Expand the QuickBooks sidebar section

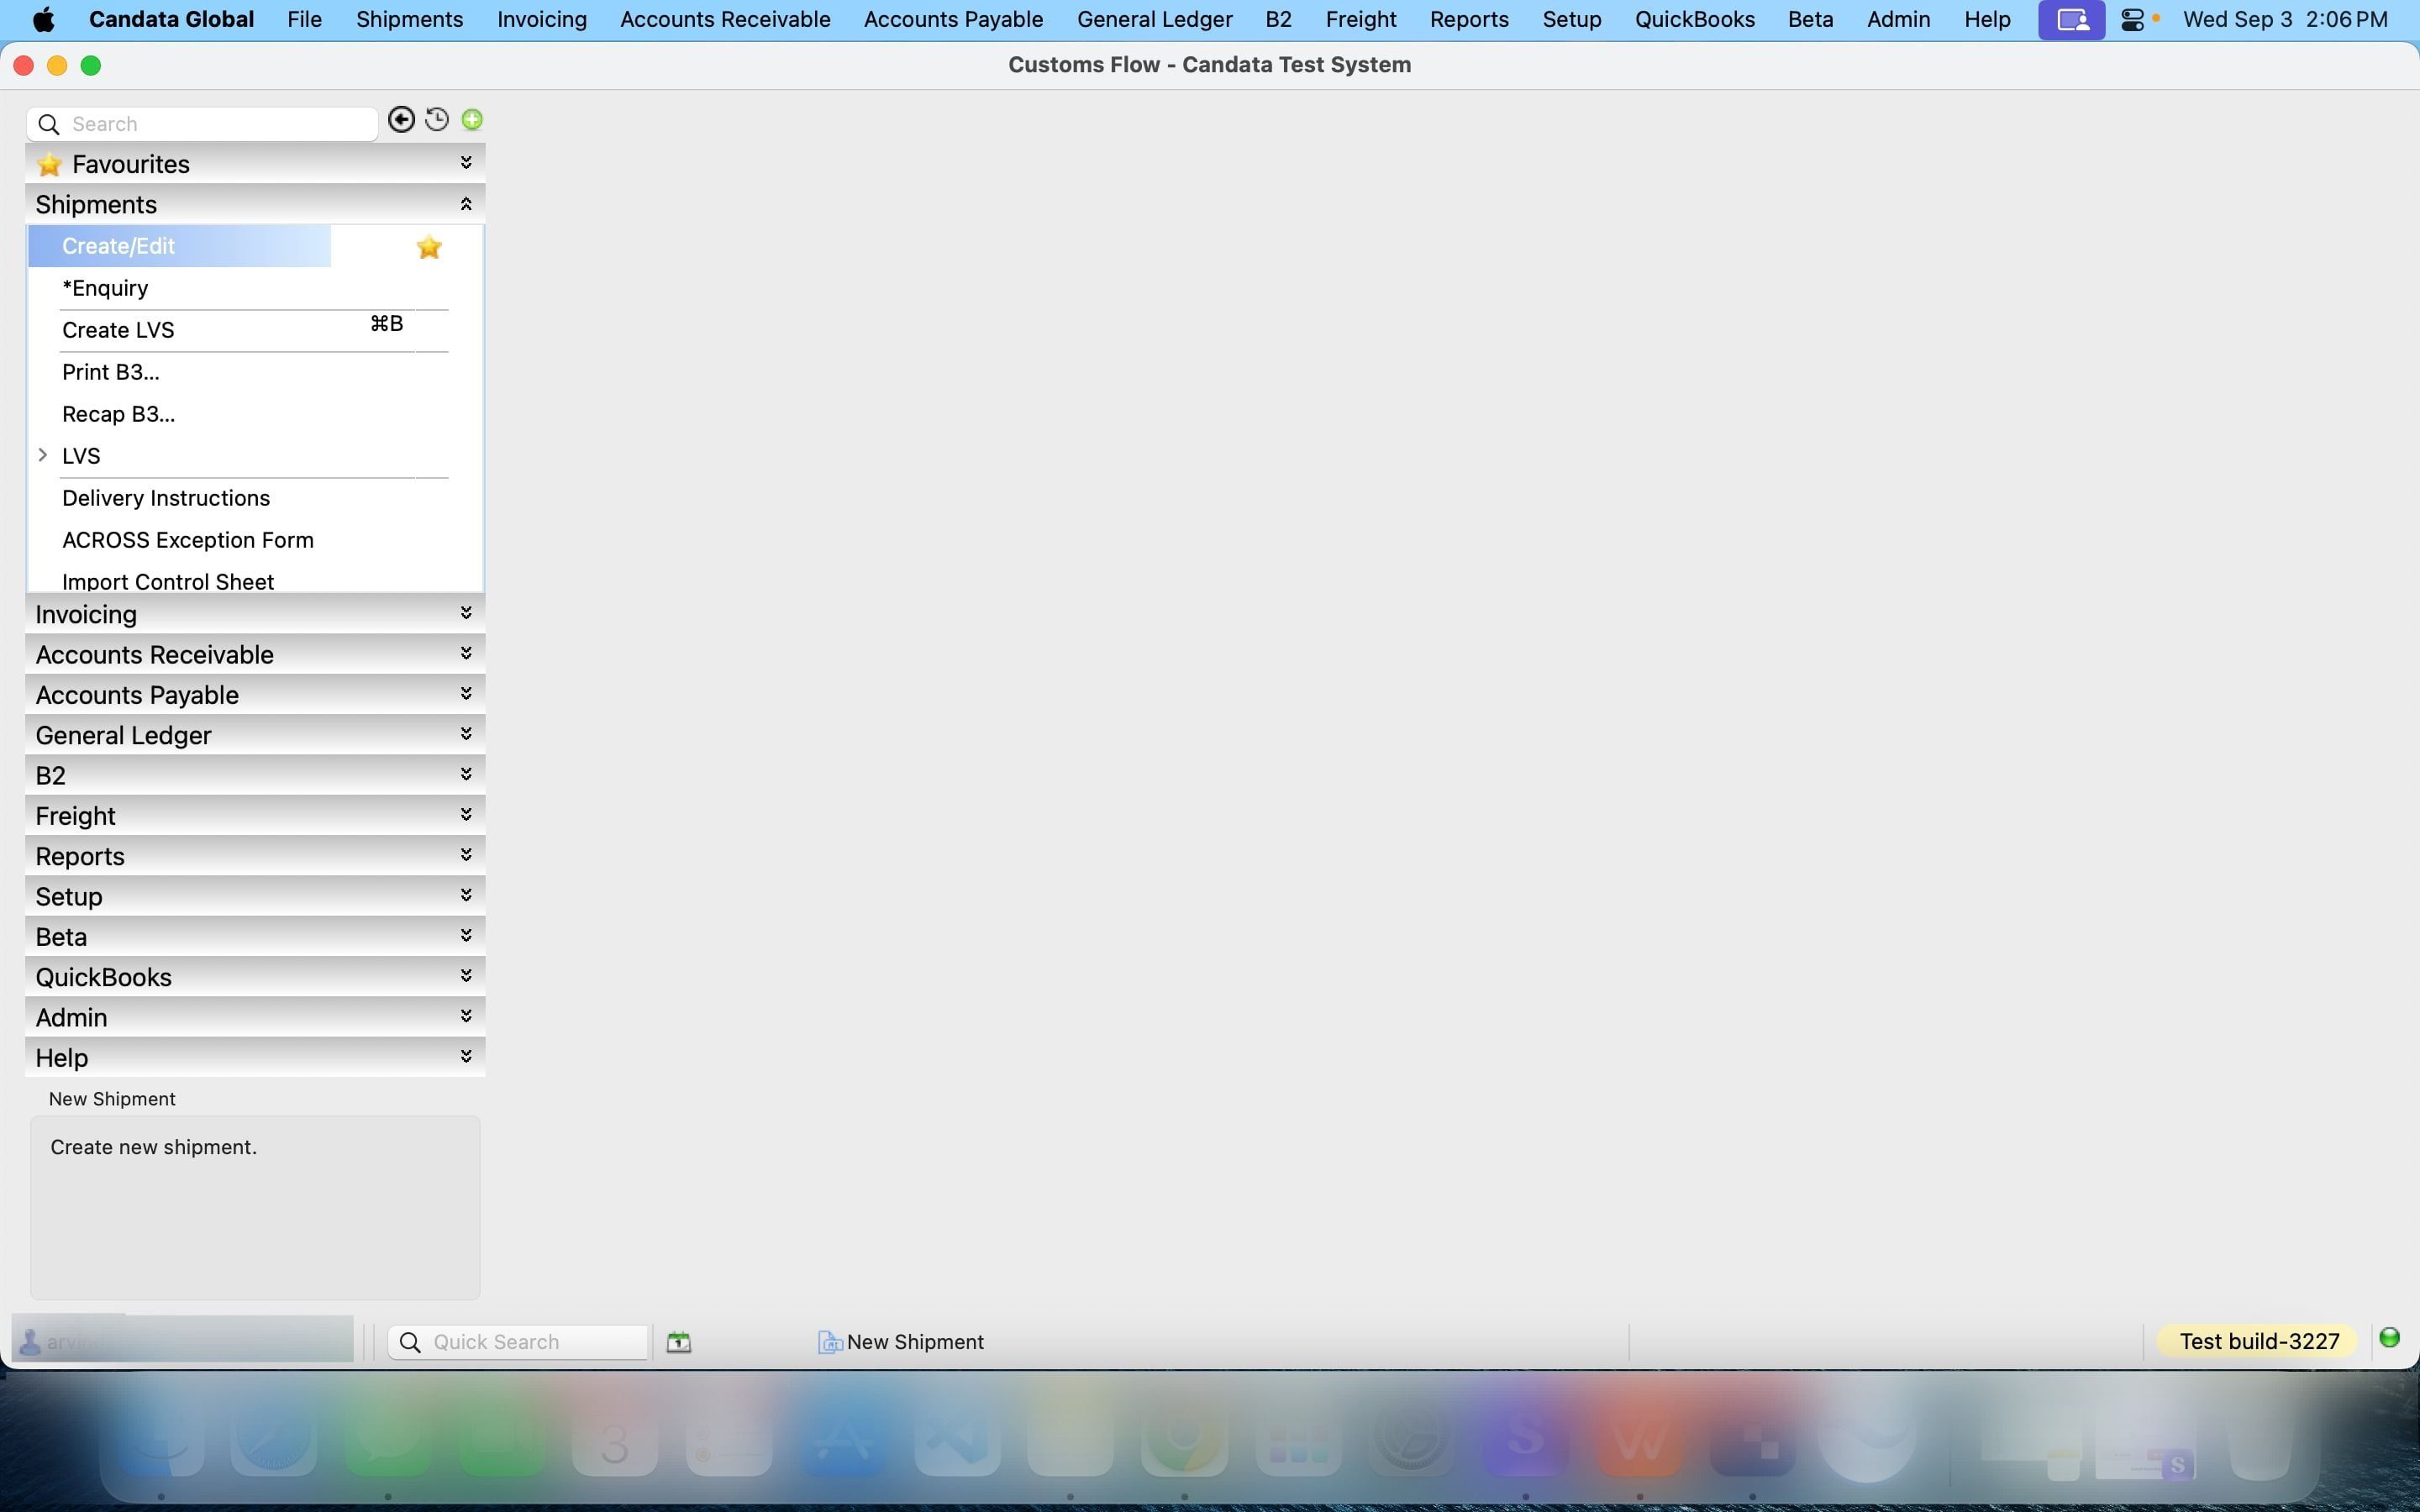466,975
